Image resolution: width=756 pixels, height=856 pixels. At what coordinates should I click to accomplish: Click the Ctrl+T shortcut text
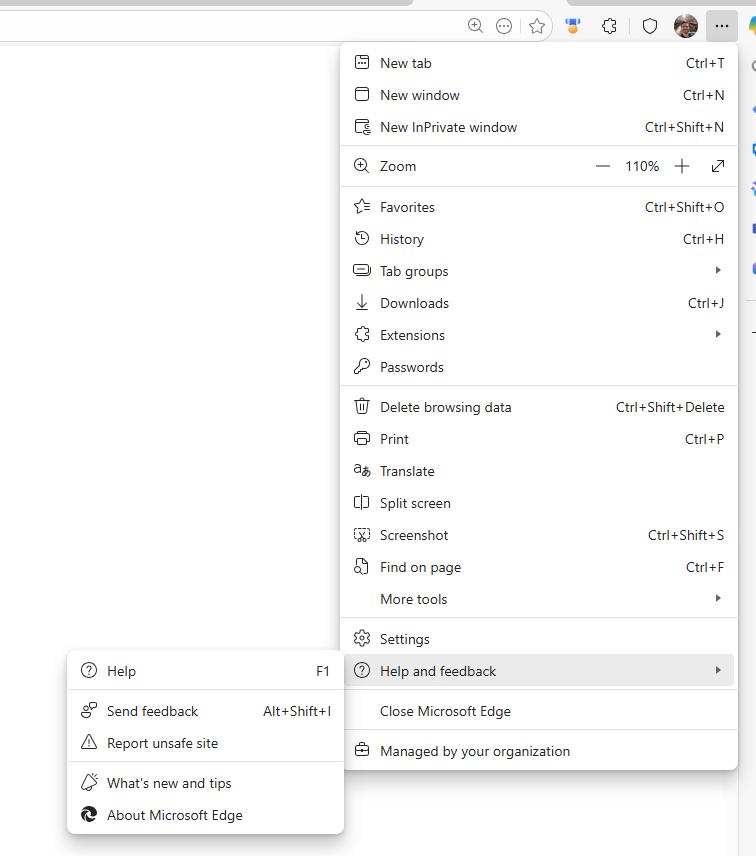[x=705, y=63]
